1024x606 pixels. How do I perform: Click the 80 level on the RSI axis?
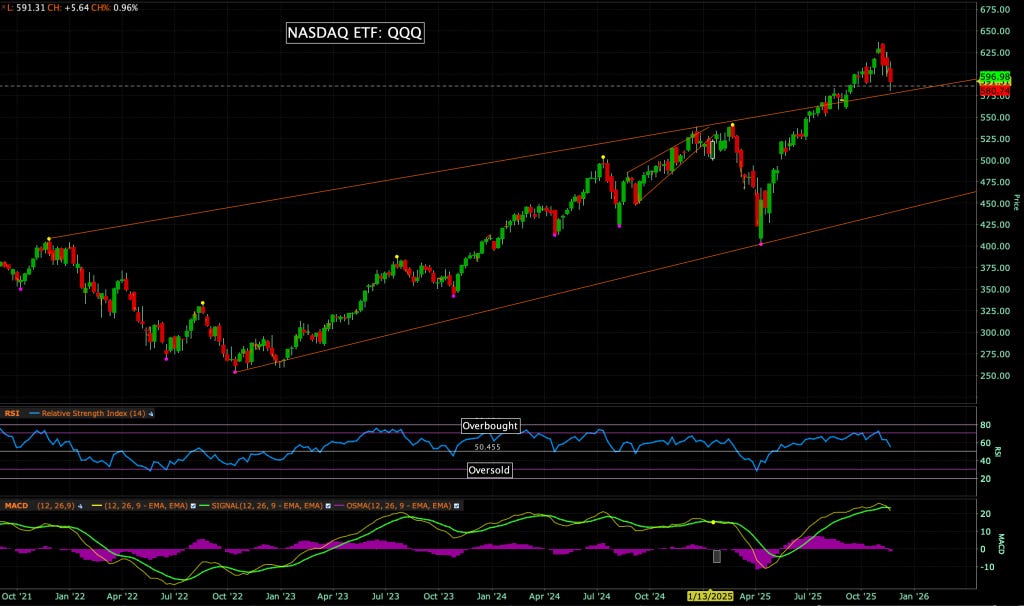tap(985, 425)
